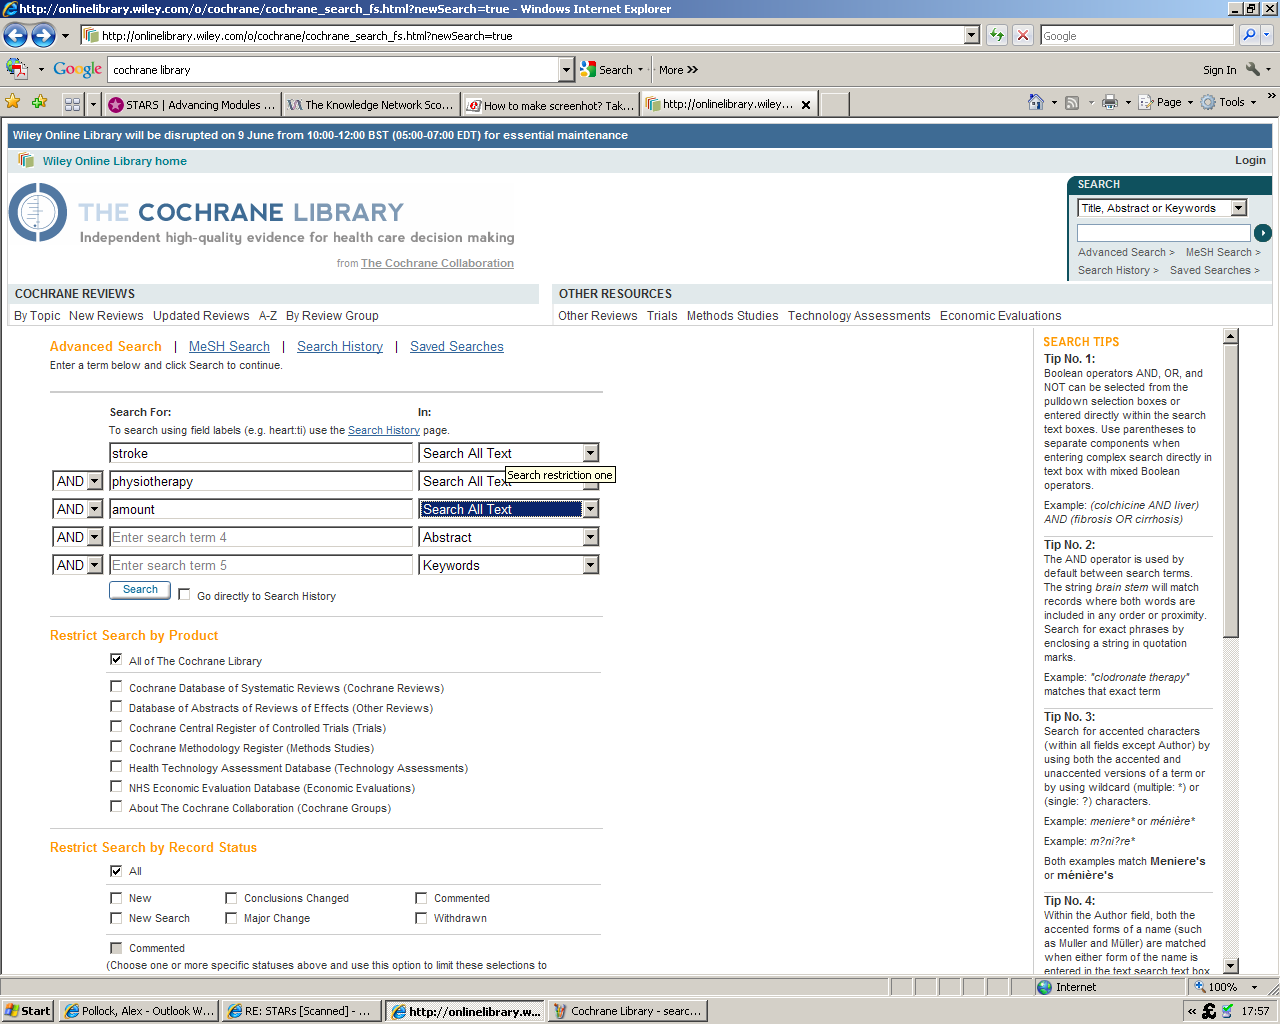The height and width of the screenshot is (1024, 1280).
Task: Switch to STARS Advancing Modules tab
Action: pos(192,104)
